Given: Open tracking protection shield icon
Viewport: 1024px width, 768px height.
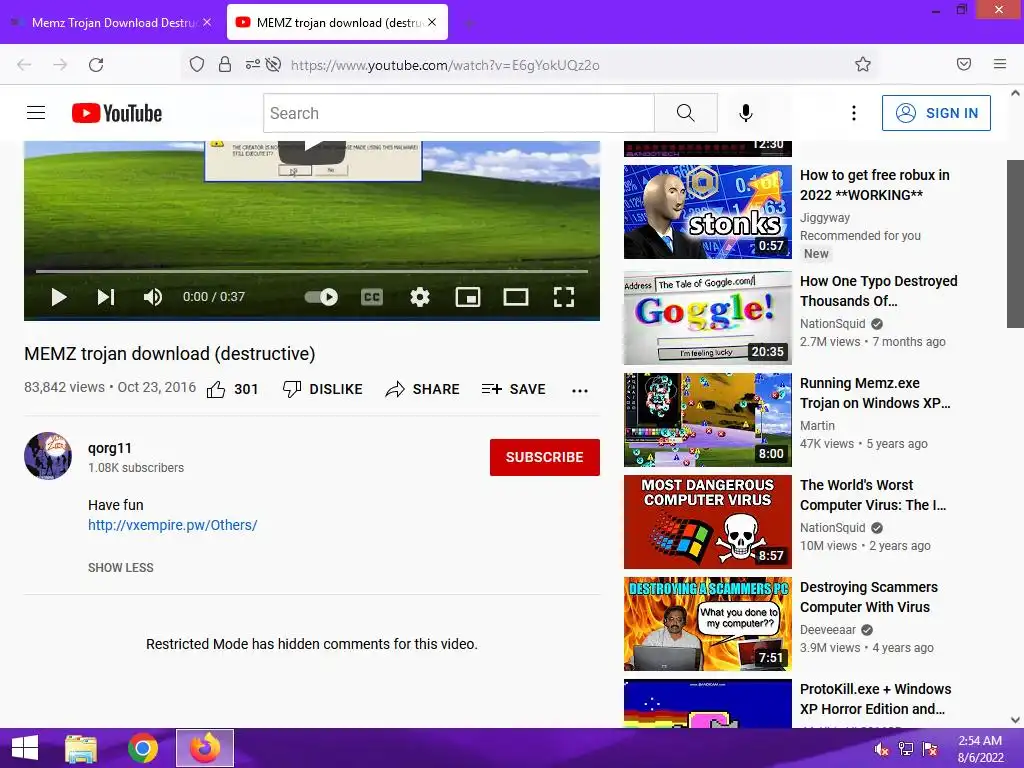Looking at the screenshot, I should [197, 64].
